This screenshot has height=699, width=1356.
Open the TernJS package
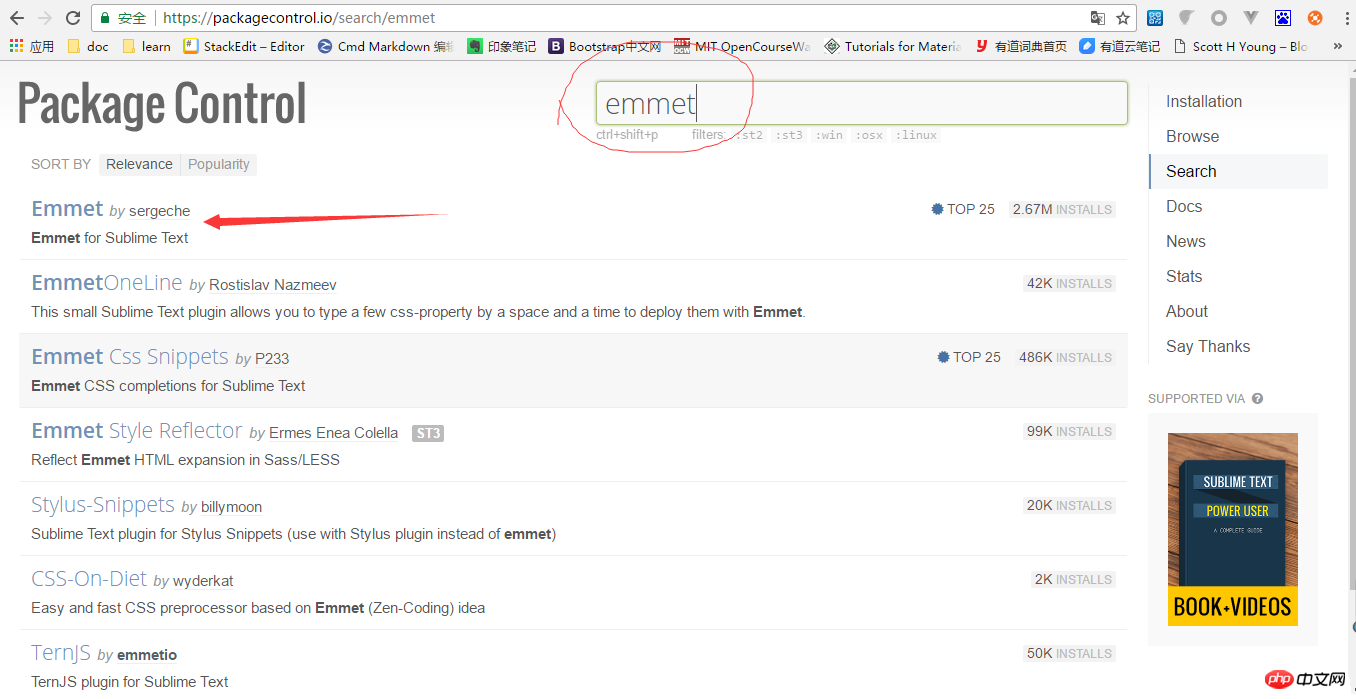61,652
